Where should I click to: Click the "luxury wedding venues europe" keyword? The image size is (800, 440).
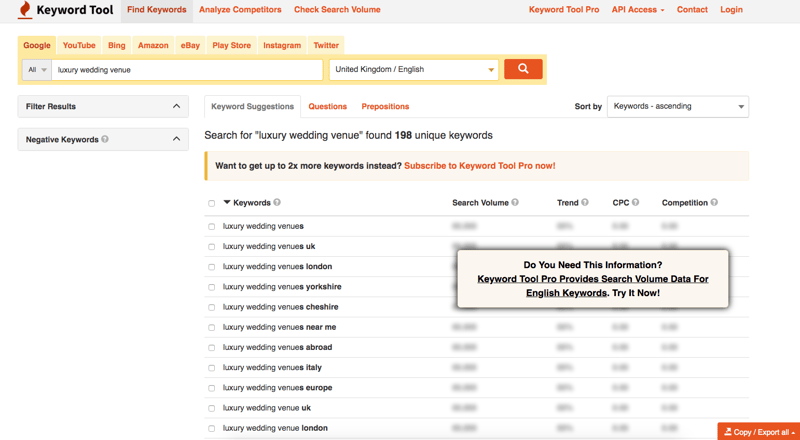[277, 388]
